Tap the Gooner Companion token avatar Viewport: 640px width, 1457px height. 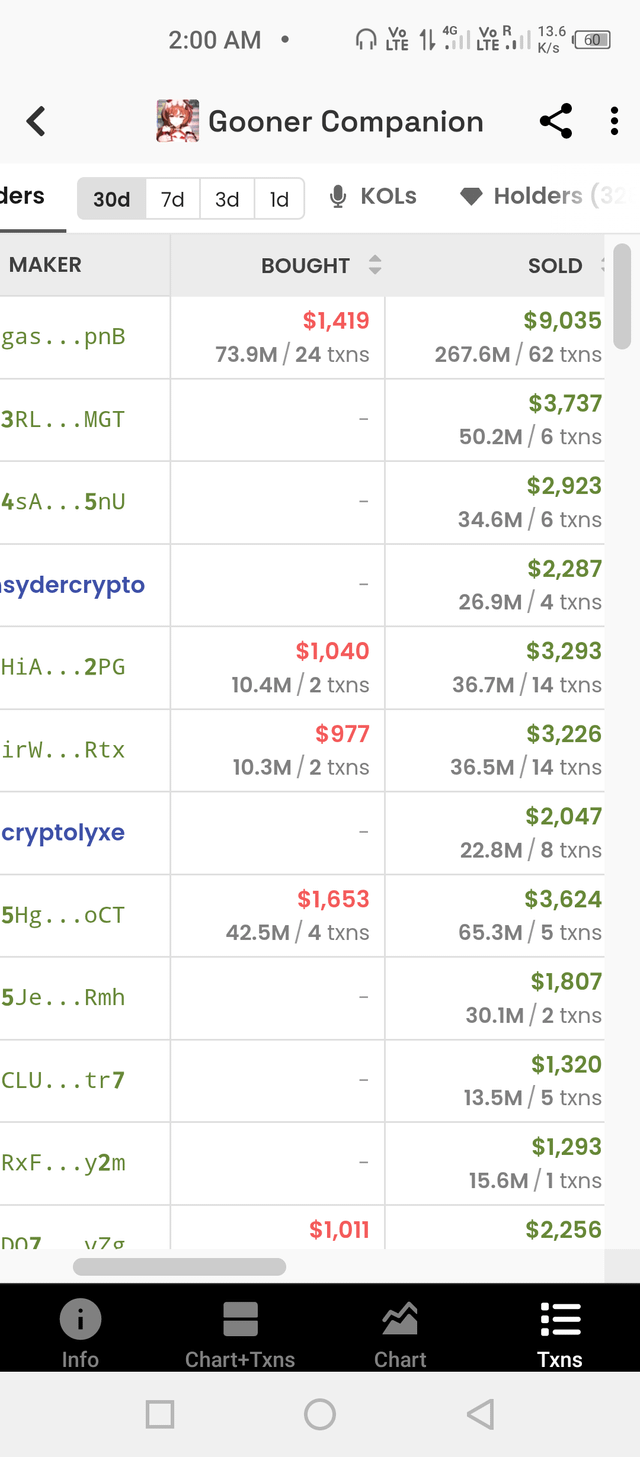point(178,122)
